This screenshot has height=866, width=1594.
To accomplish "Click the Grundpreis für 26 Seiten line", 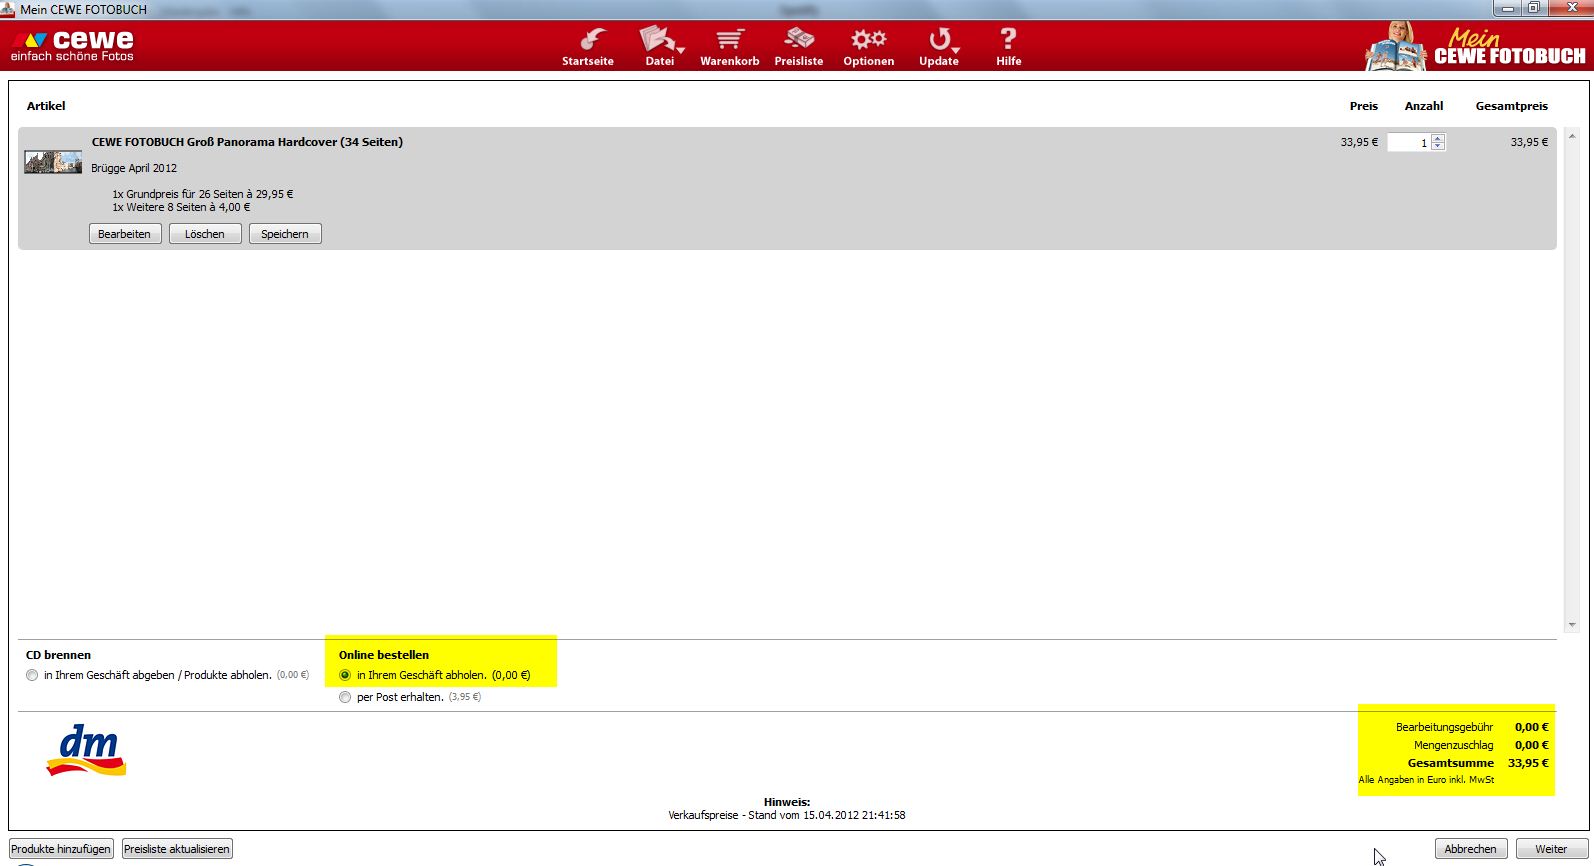I will click(203, 194).
